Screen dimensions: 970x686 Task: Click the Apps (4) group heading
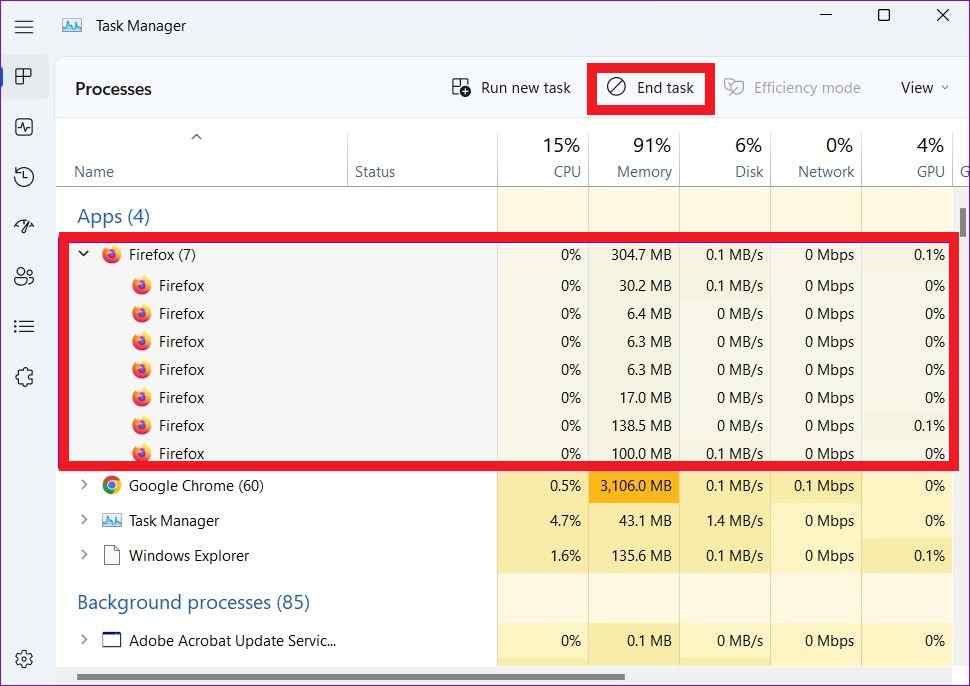pyautogui.click(x=113, y=217)
